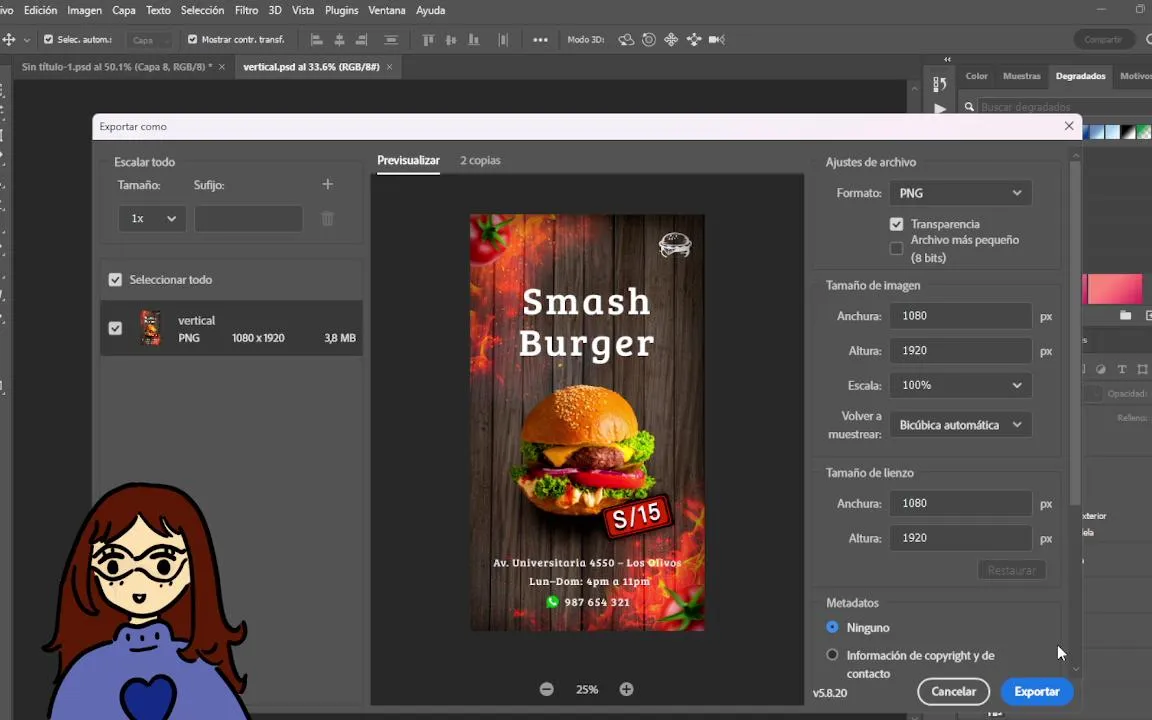Zoom out preview with minus icon
The image size is (1152, 720).
pos(547,689)
